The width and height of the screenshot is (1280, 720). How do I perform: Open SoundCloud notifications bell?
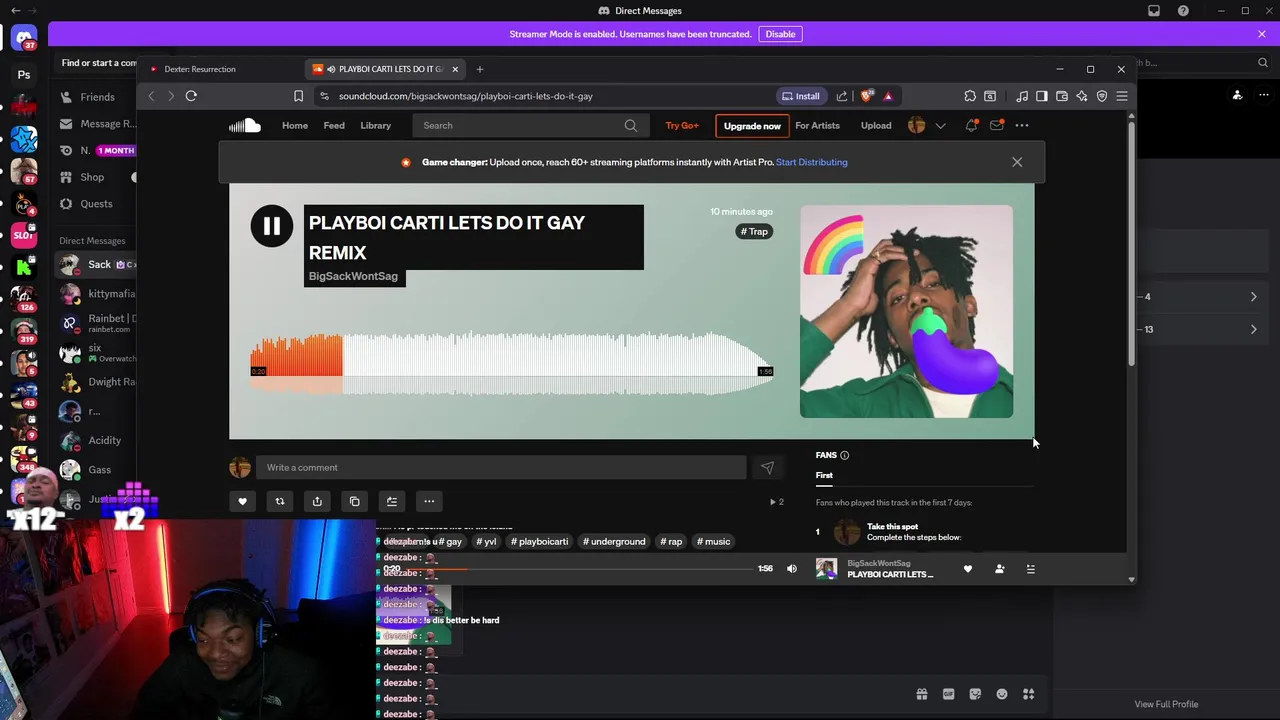click(971, 125)
